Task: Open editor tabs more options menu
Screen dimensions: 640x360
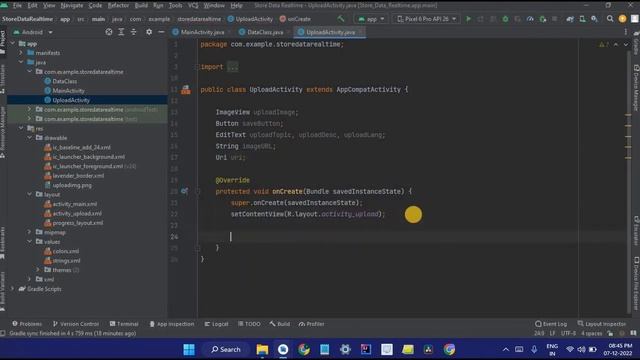Action: 625,32
